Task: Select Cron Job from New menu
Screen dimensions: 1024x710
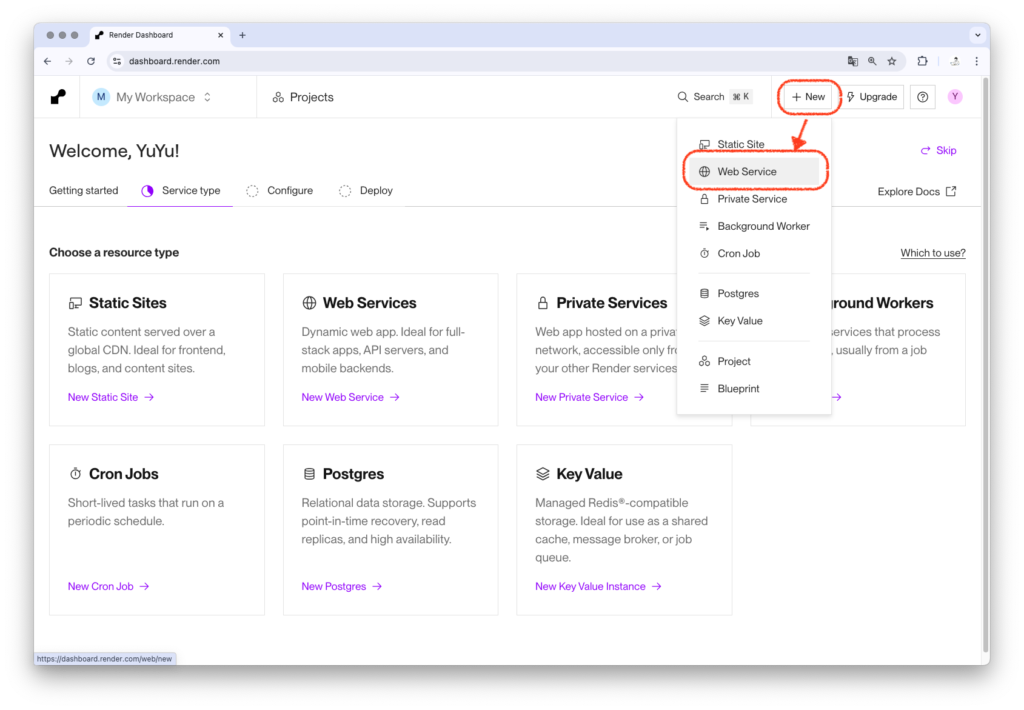Action: (754, 253)
